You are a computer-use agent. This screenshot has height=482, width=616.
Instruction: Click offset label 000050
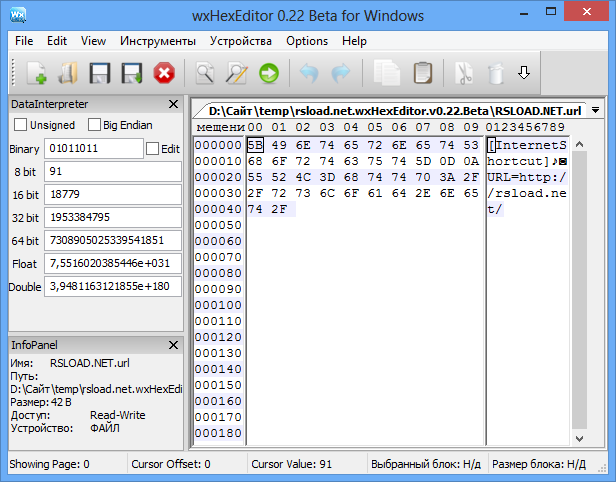(218, 225)
